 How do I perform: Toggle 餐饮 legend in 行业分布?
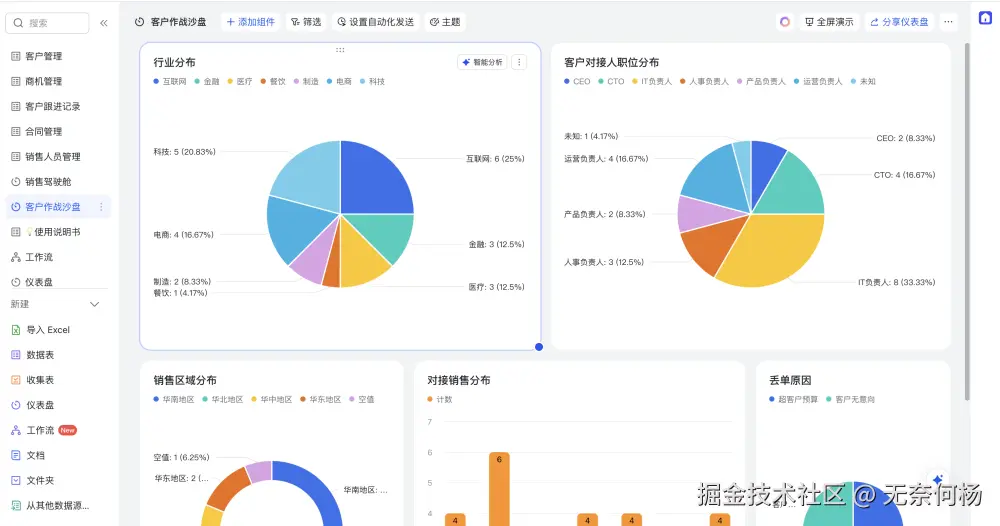point(273,82)
